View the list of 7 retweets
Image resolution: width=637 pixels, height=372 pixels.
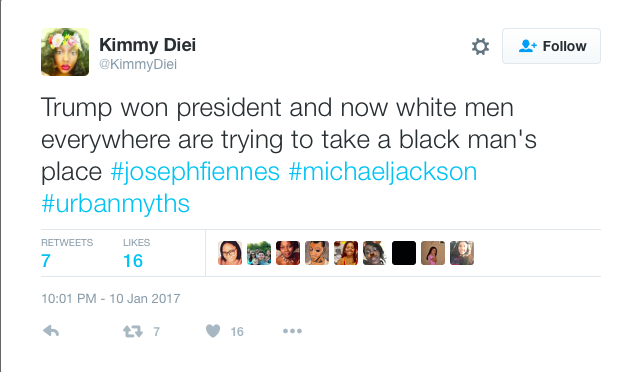click(67, 253)
